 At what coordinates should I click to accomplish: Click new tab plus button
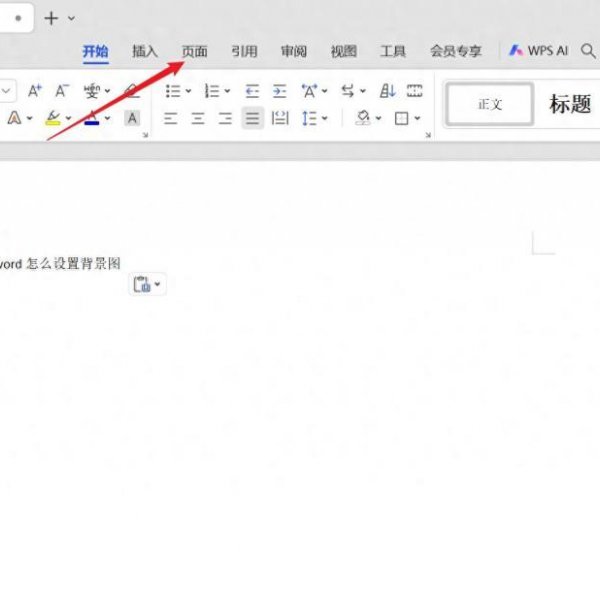(x=51, y=18)
